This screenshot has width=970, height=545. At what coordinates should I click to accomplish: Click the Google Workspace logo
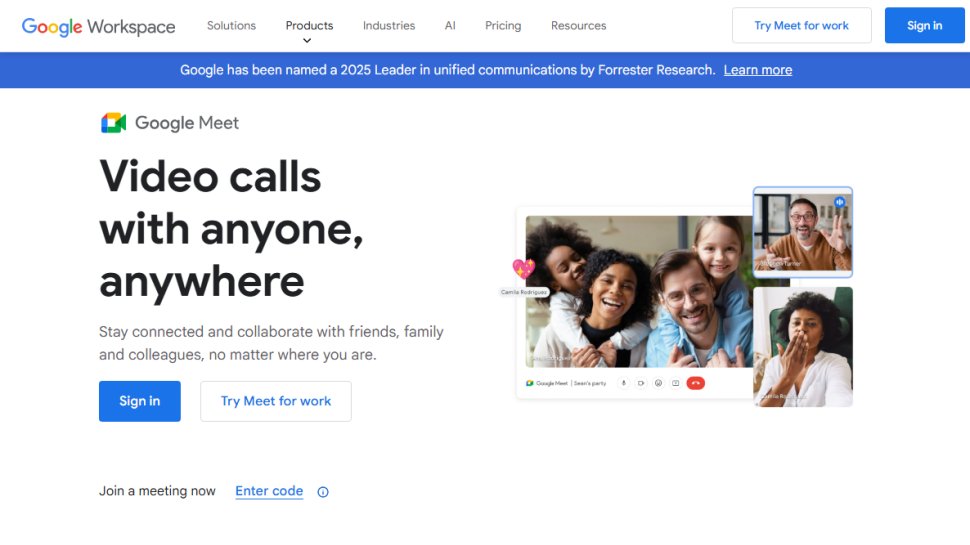click(x=98, y=26)
